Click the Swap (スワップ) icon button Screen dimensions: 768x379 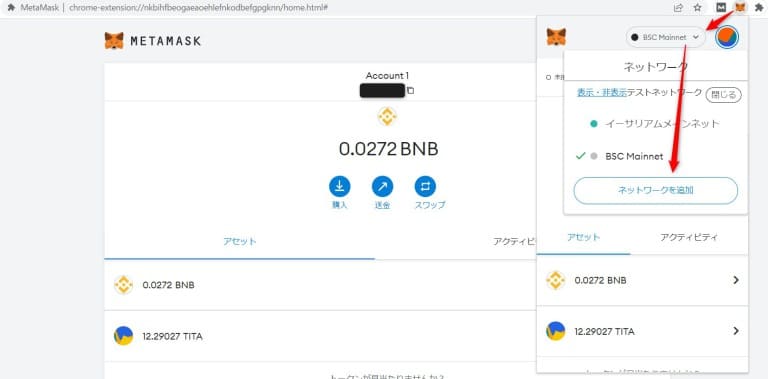(x=425, y=187)
